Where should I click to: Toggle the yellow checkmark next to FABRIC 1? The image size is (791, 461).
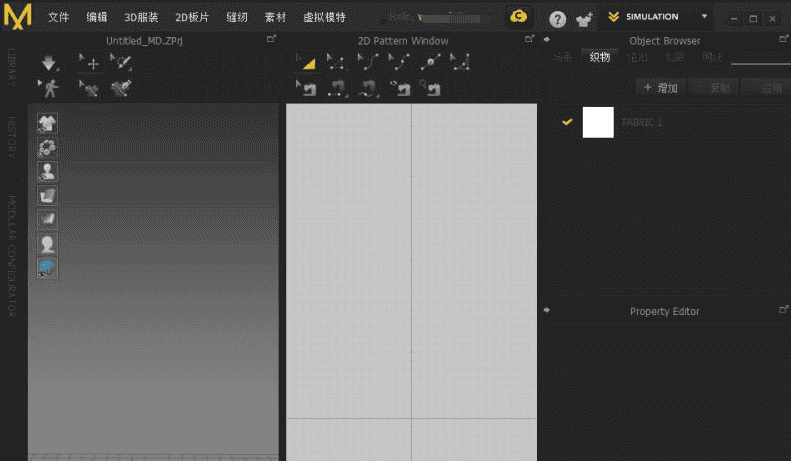click(x=567, y=122)
